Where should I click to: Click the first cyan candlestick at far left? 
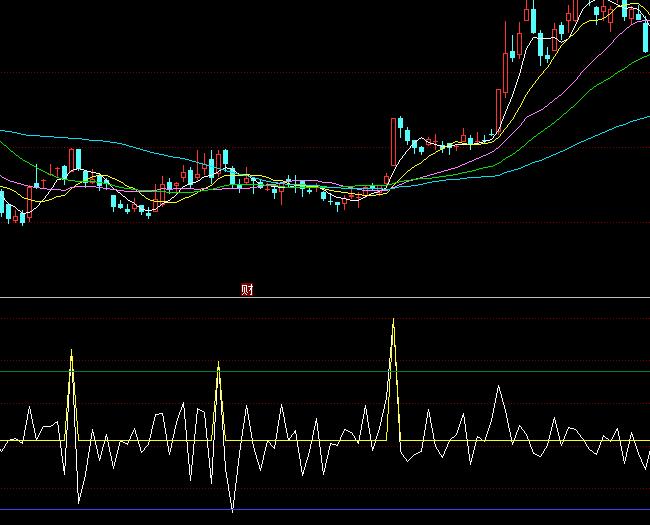(3, 203)
